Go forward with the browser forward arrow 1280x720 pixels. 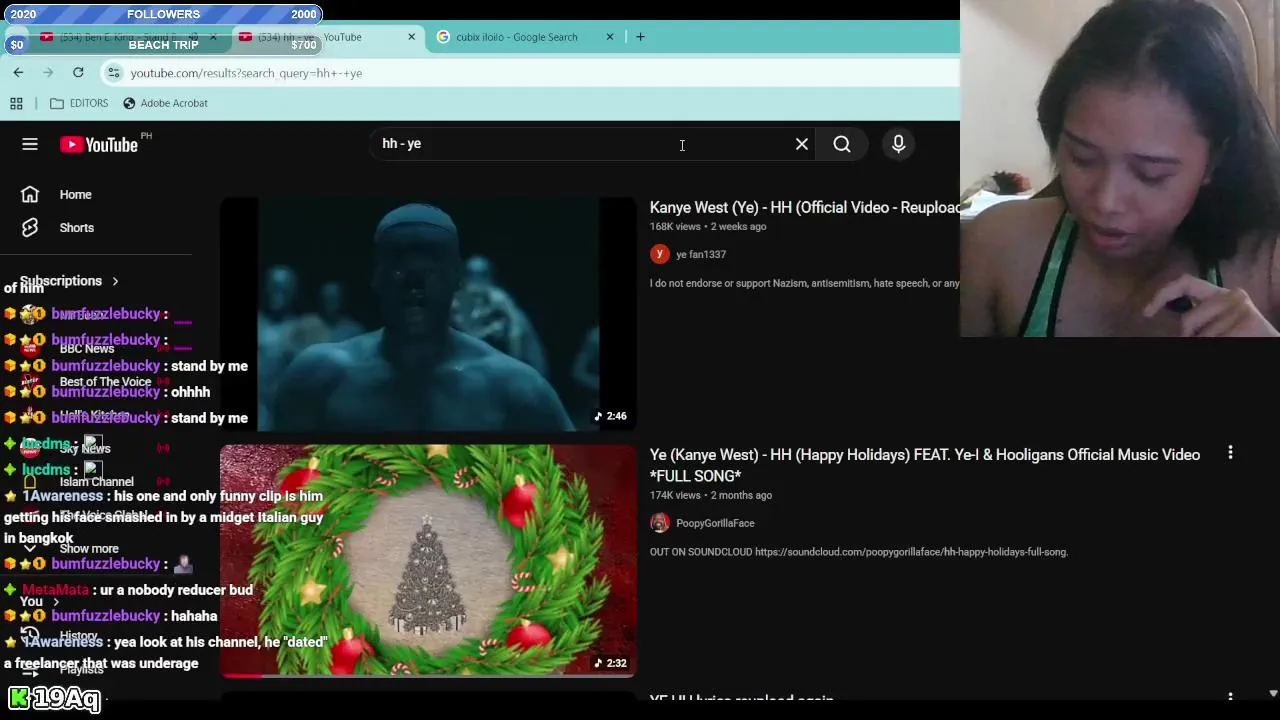(48, 72)
